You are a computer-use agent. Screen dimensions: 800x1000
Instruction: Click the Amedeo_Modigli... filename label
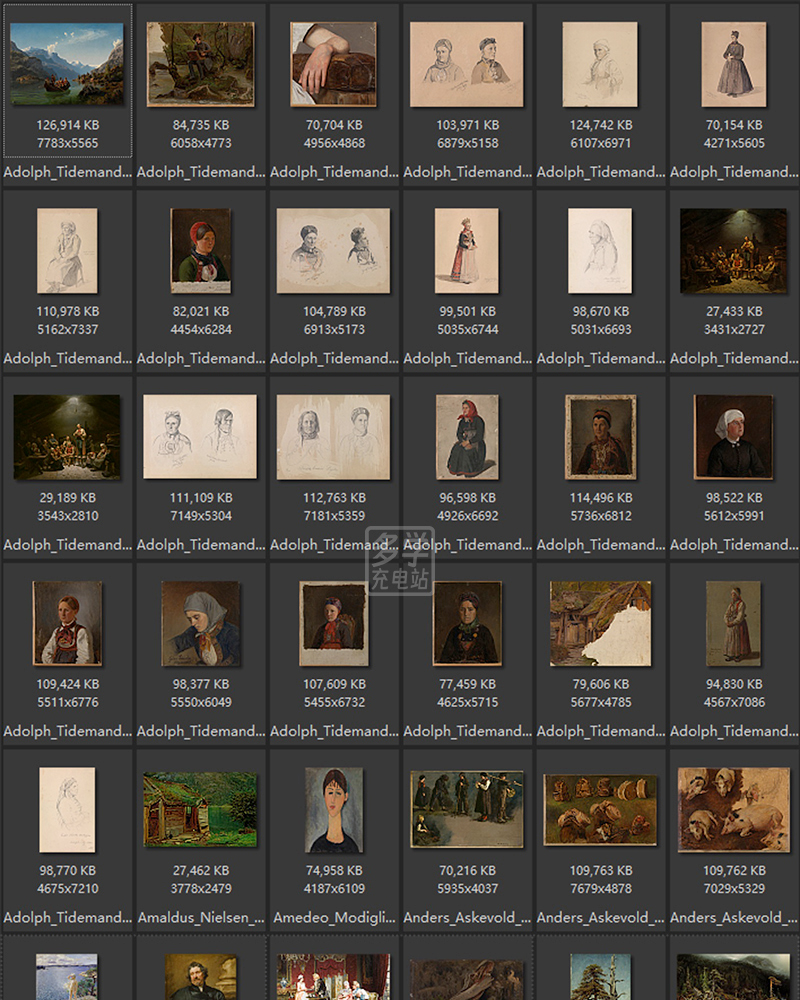333,917
